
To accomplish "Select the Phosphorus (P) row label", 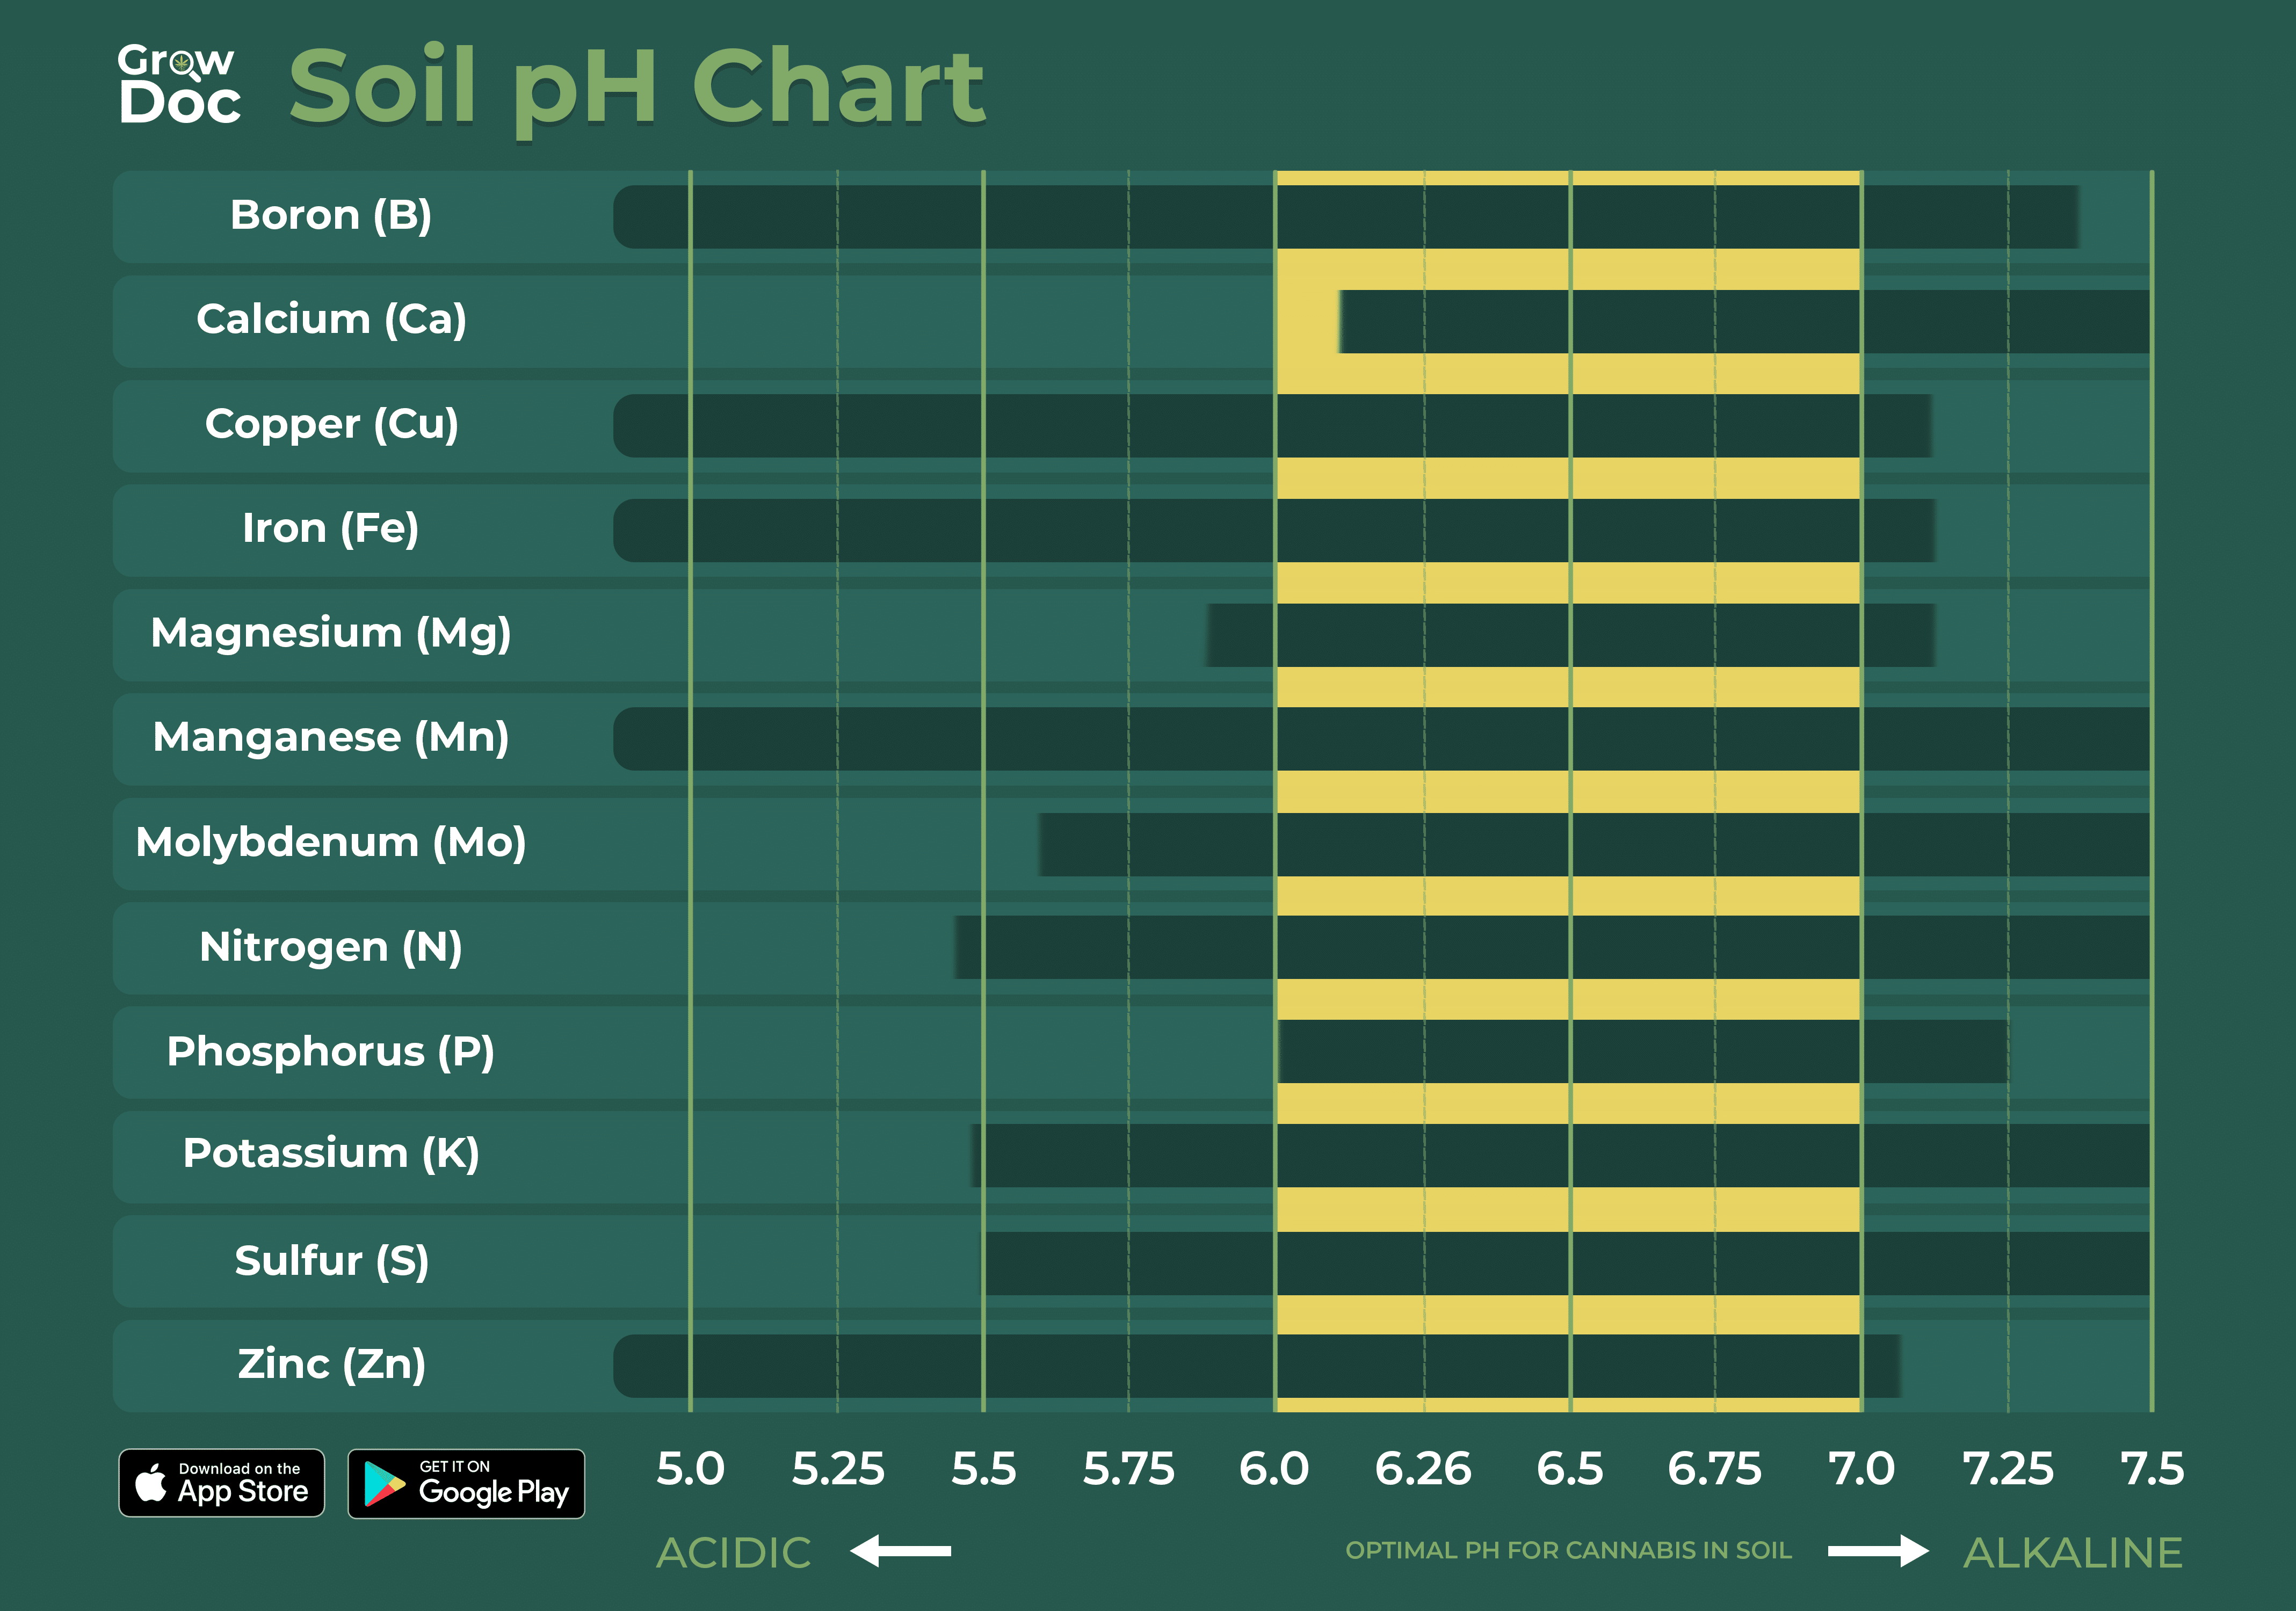I will 331,1051.
